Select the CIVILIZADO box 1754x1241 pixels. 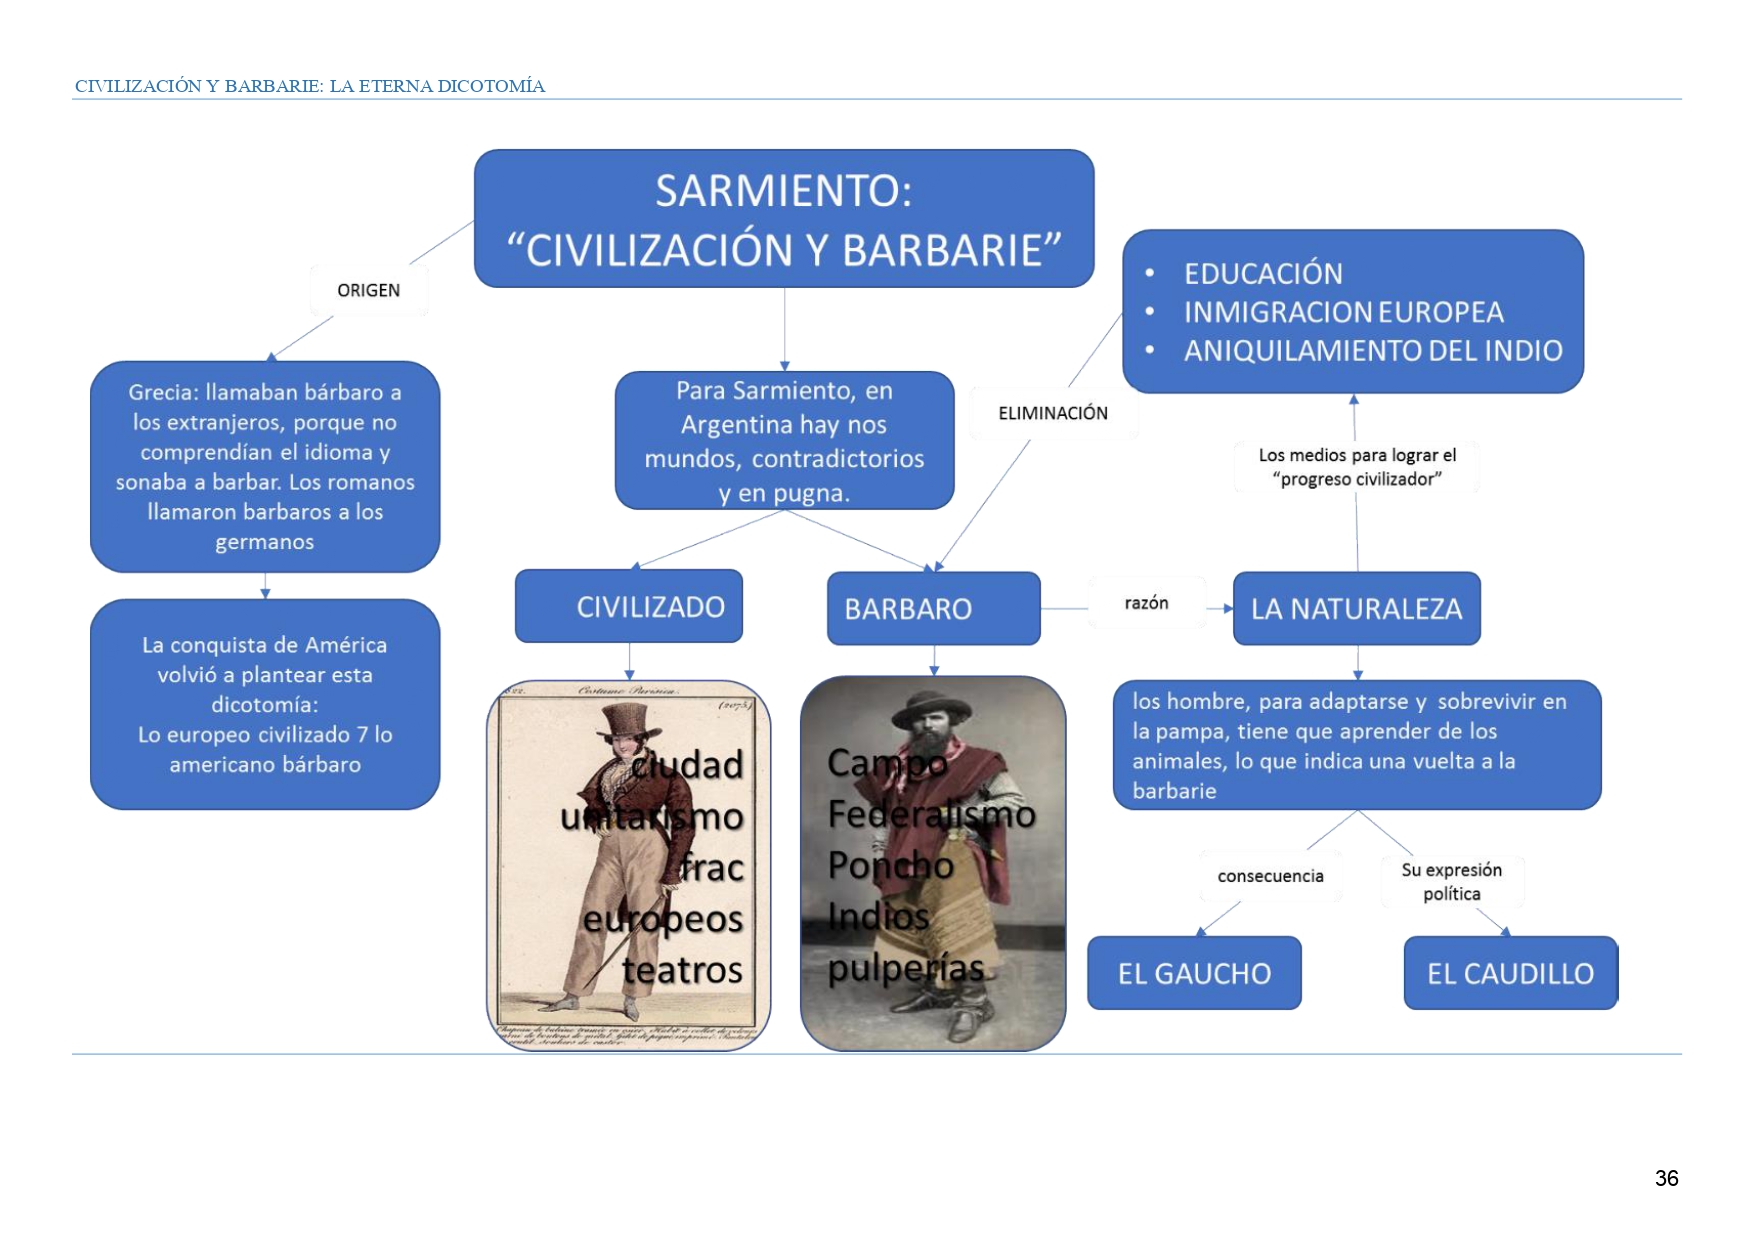629,607
